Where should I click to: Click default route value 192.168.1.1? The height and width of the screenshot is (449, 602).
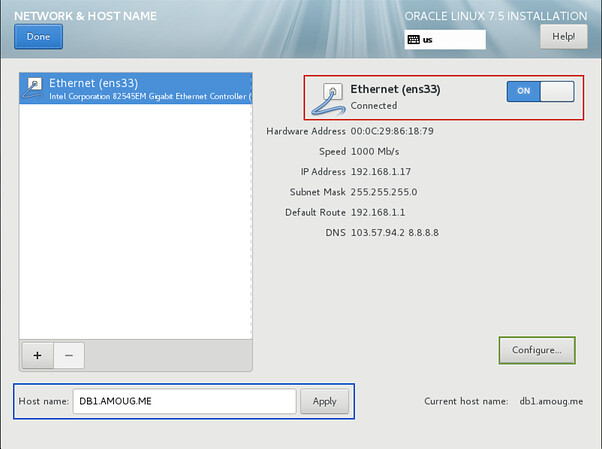(378, 212)
